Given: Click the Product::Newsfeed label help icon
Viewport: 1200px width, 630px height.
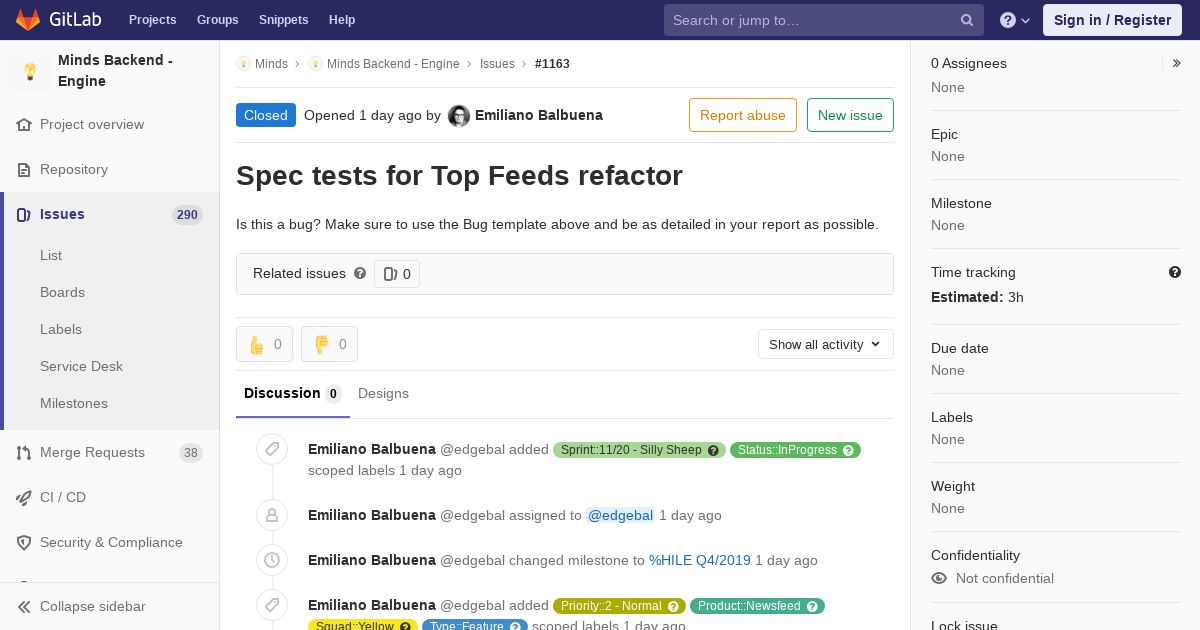Looking at the screenshot, I should pyautogui.click(x=813, y=606).
